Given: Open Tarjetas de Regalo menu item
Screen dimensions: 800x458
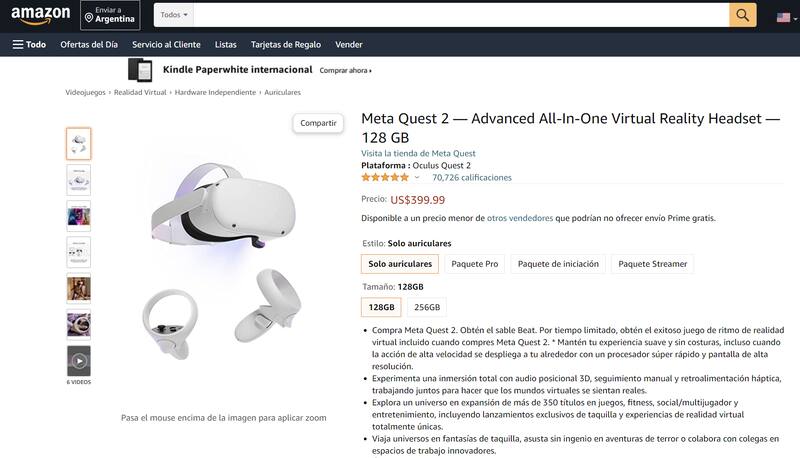Looking at the screenshot, I should (x=286, y=44).
